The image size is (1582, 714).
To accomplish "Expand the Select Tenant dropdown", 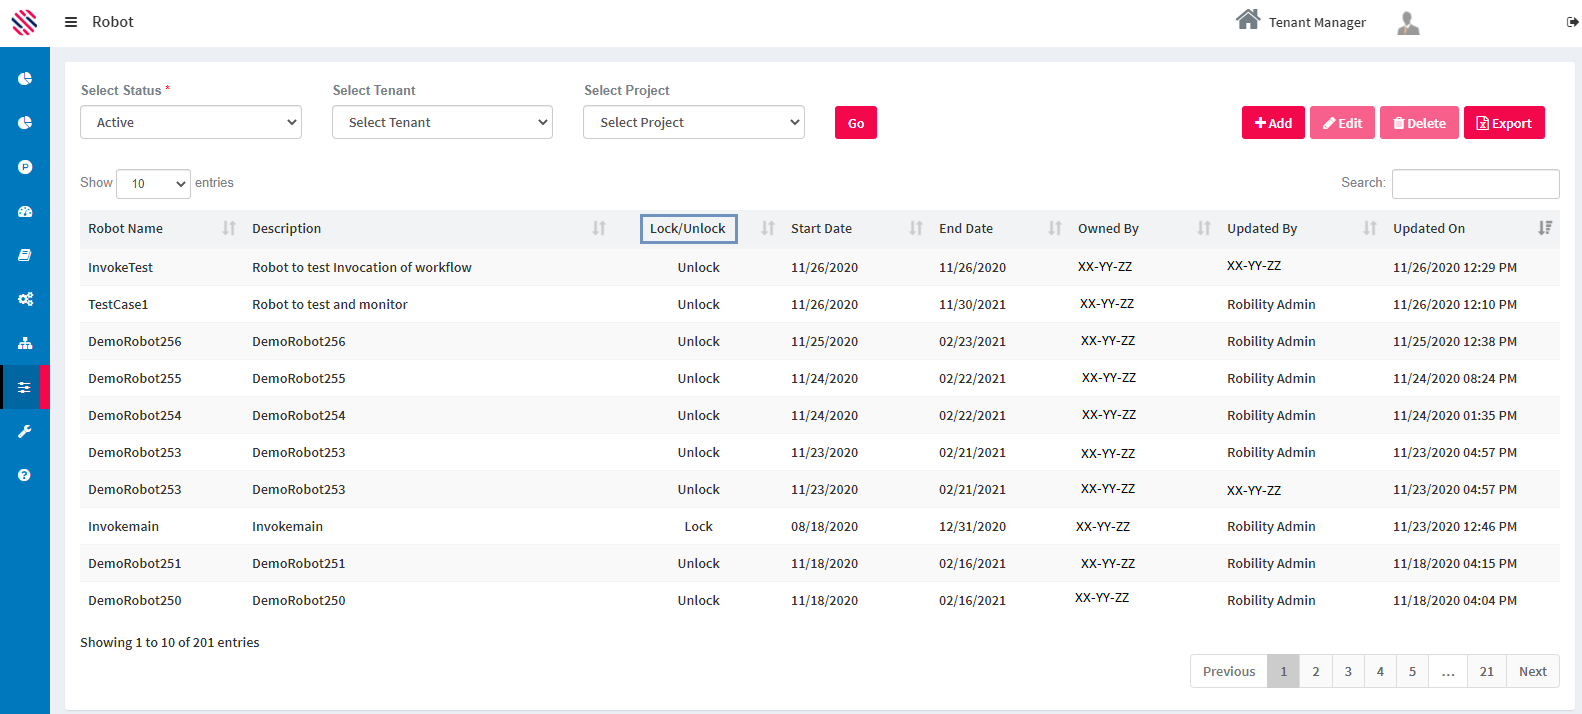I will click(442, 123).
